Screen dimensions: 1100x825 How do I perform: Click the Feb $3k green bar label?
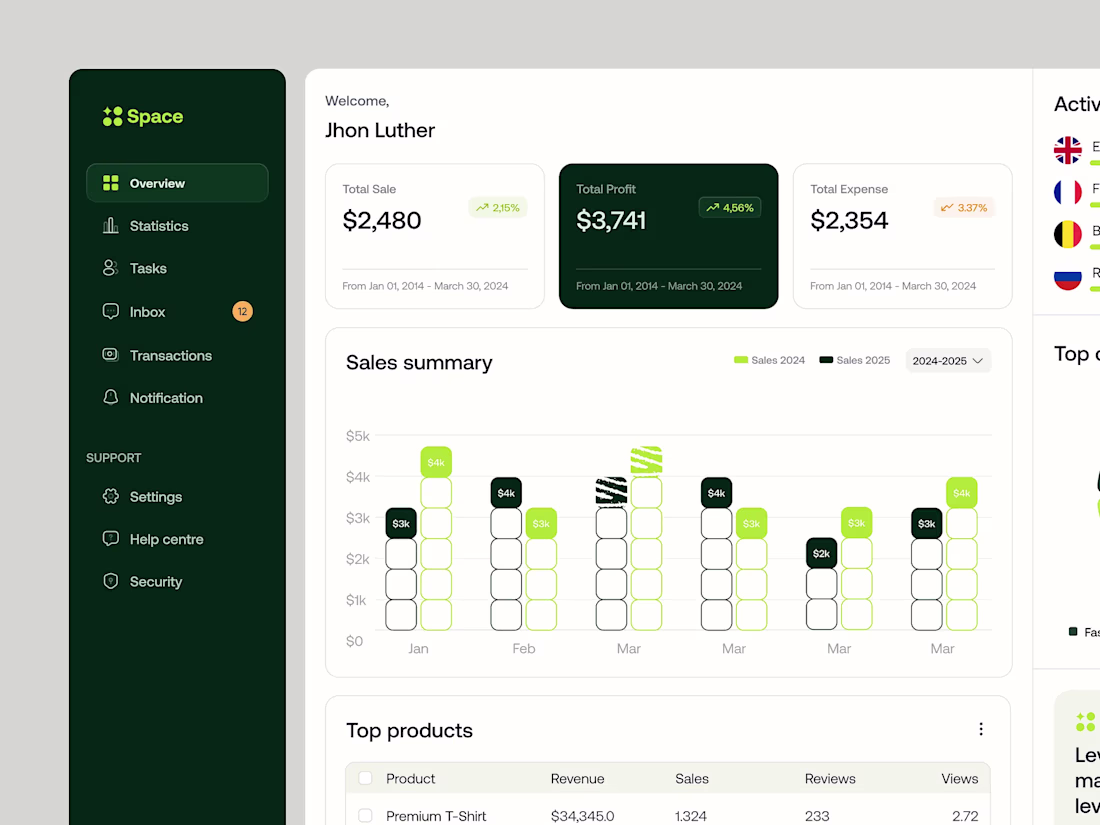(542, 523)
